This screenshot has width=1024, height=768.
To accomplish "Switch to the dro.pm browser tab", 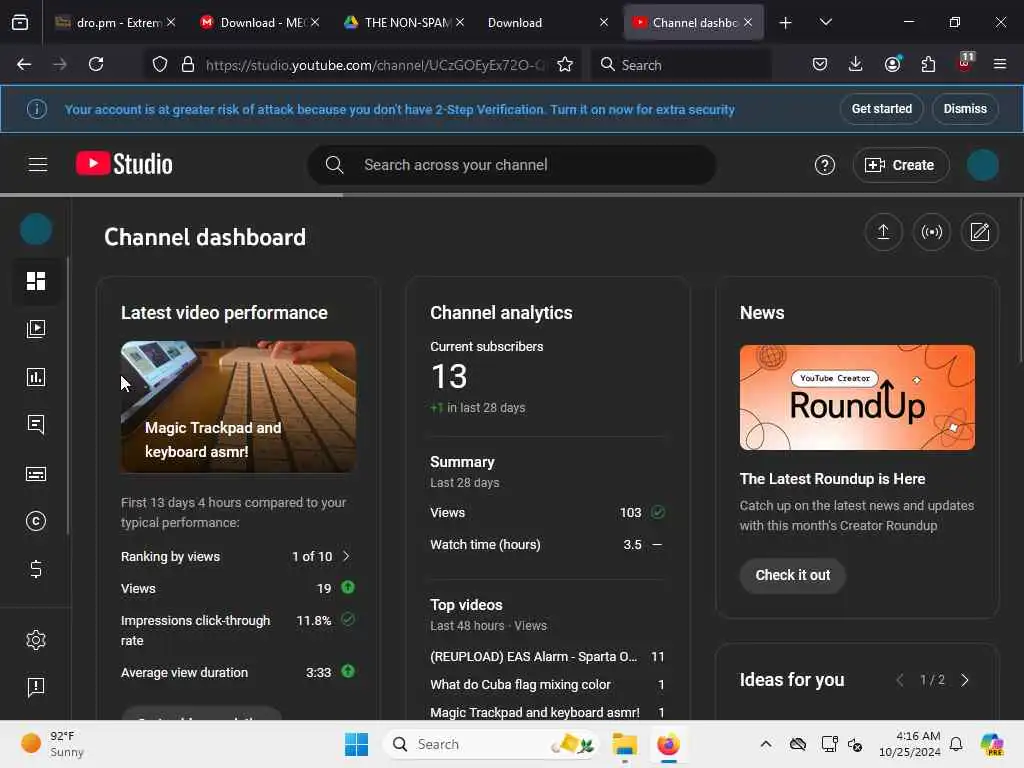I will (x=115, y=23).
